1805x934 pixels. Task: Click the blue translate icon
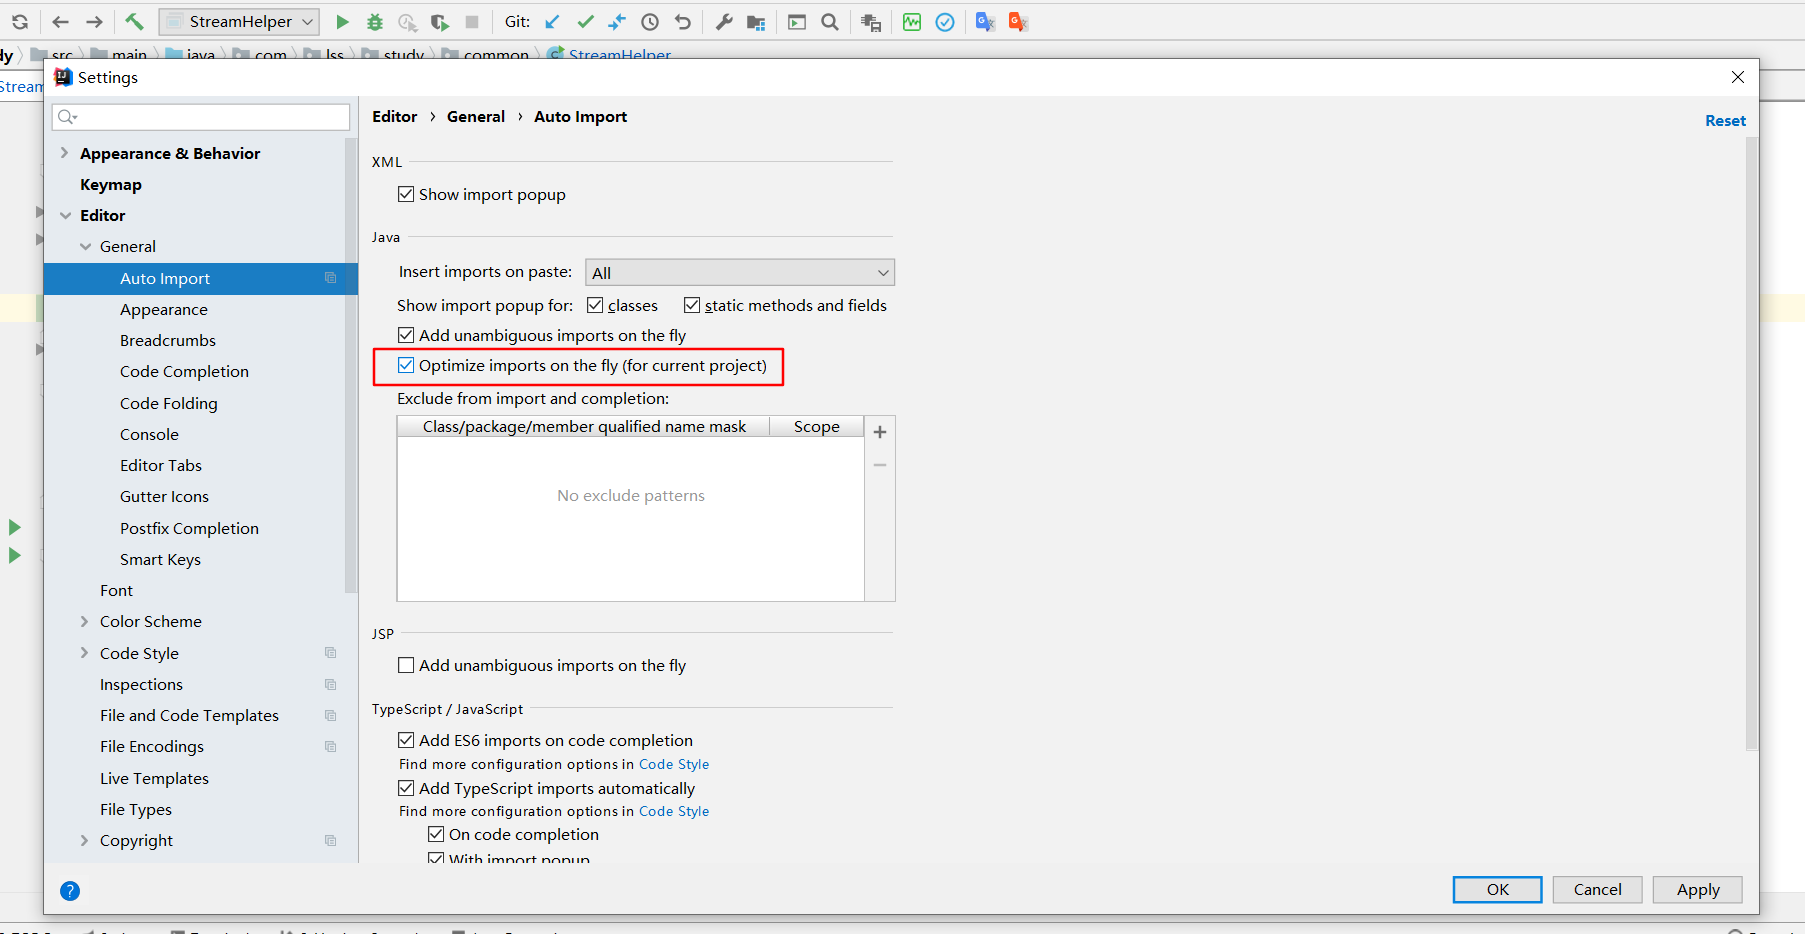[x=985, y=22]
